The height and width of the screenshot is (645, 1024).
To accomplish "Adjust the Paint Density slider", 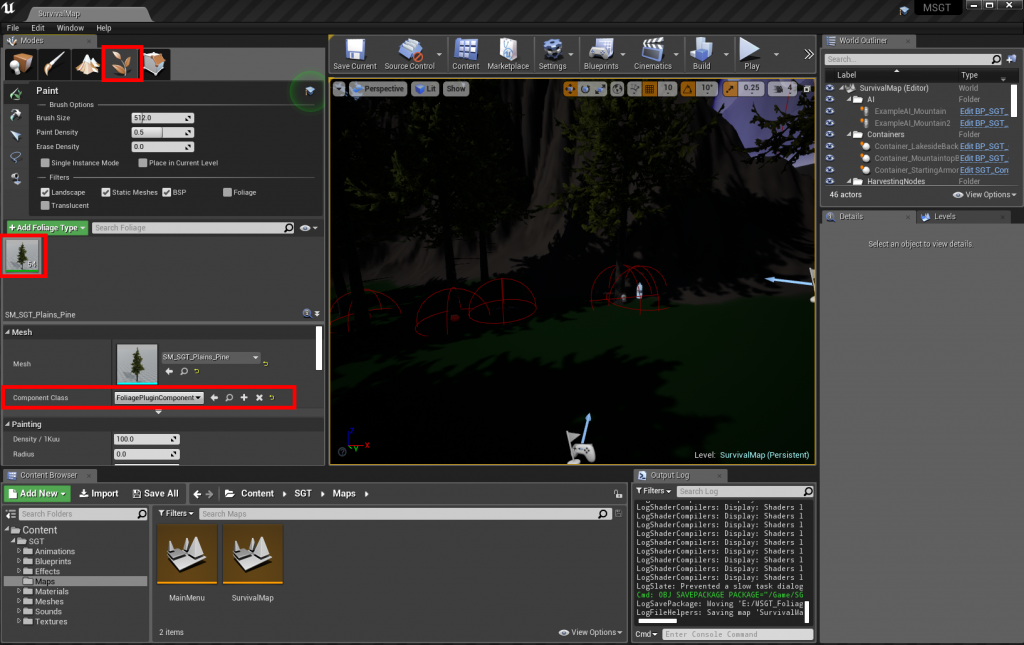I will pyautogui.click(x=162, y=132).
